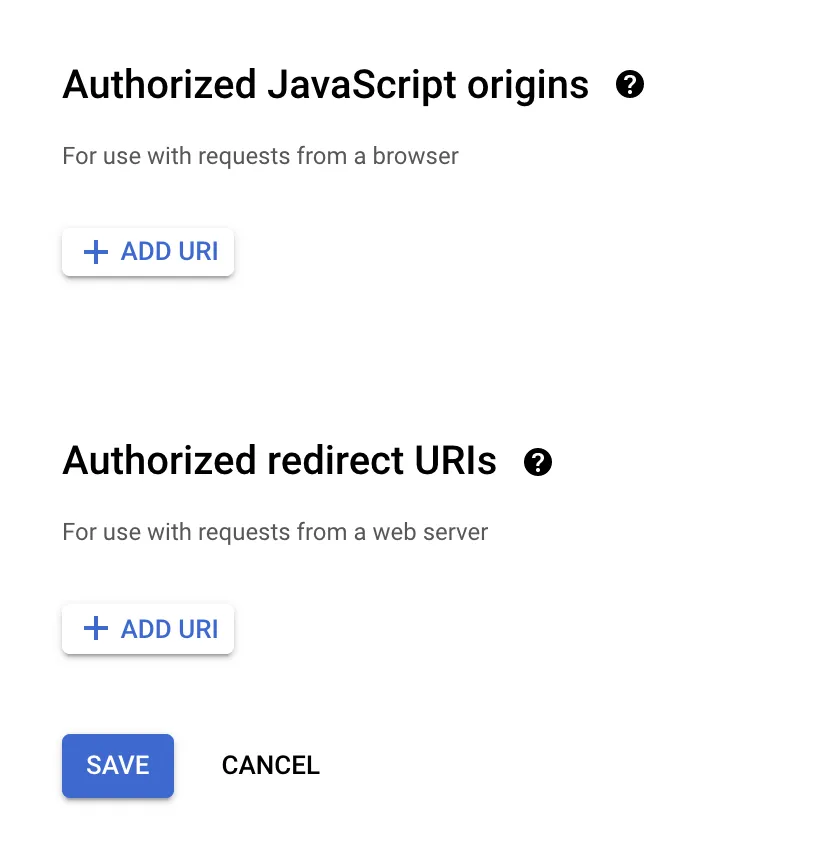Click the word "redirect" in the second heading
The height and width of the screenshot is (856, 830).
[x=326, y=462]
